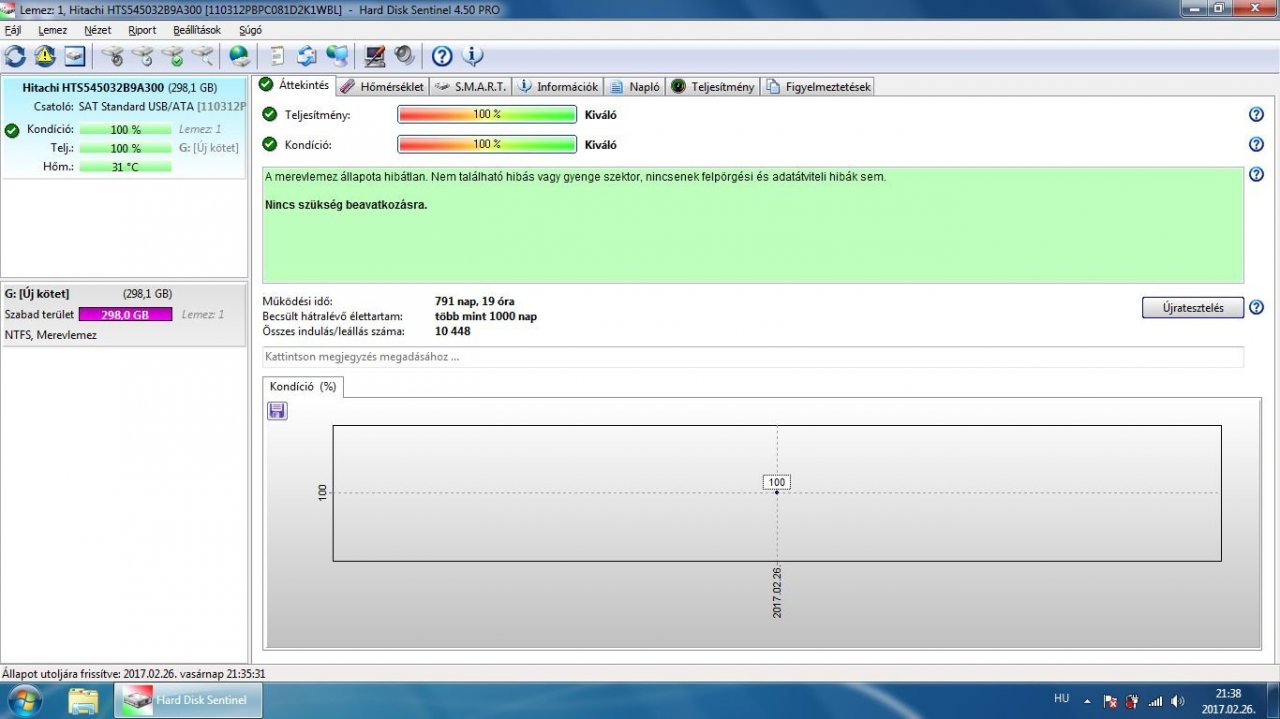
Task: Click the speaker sound toolbar icon
Action: (405, 56)
